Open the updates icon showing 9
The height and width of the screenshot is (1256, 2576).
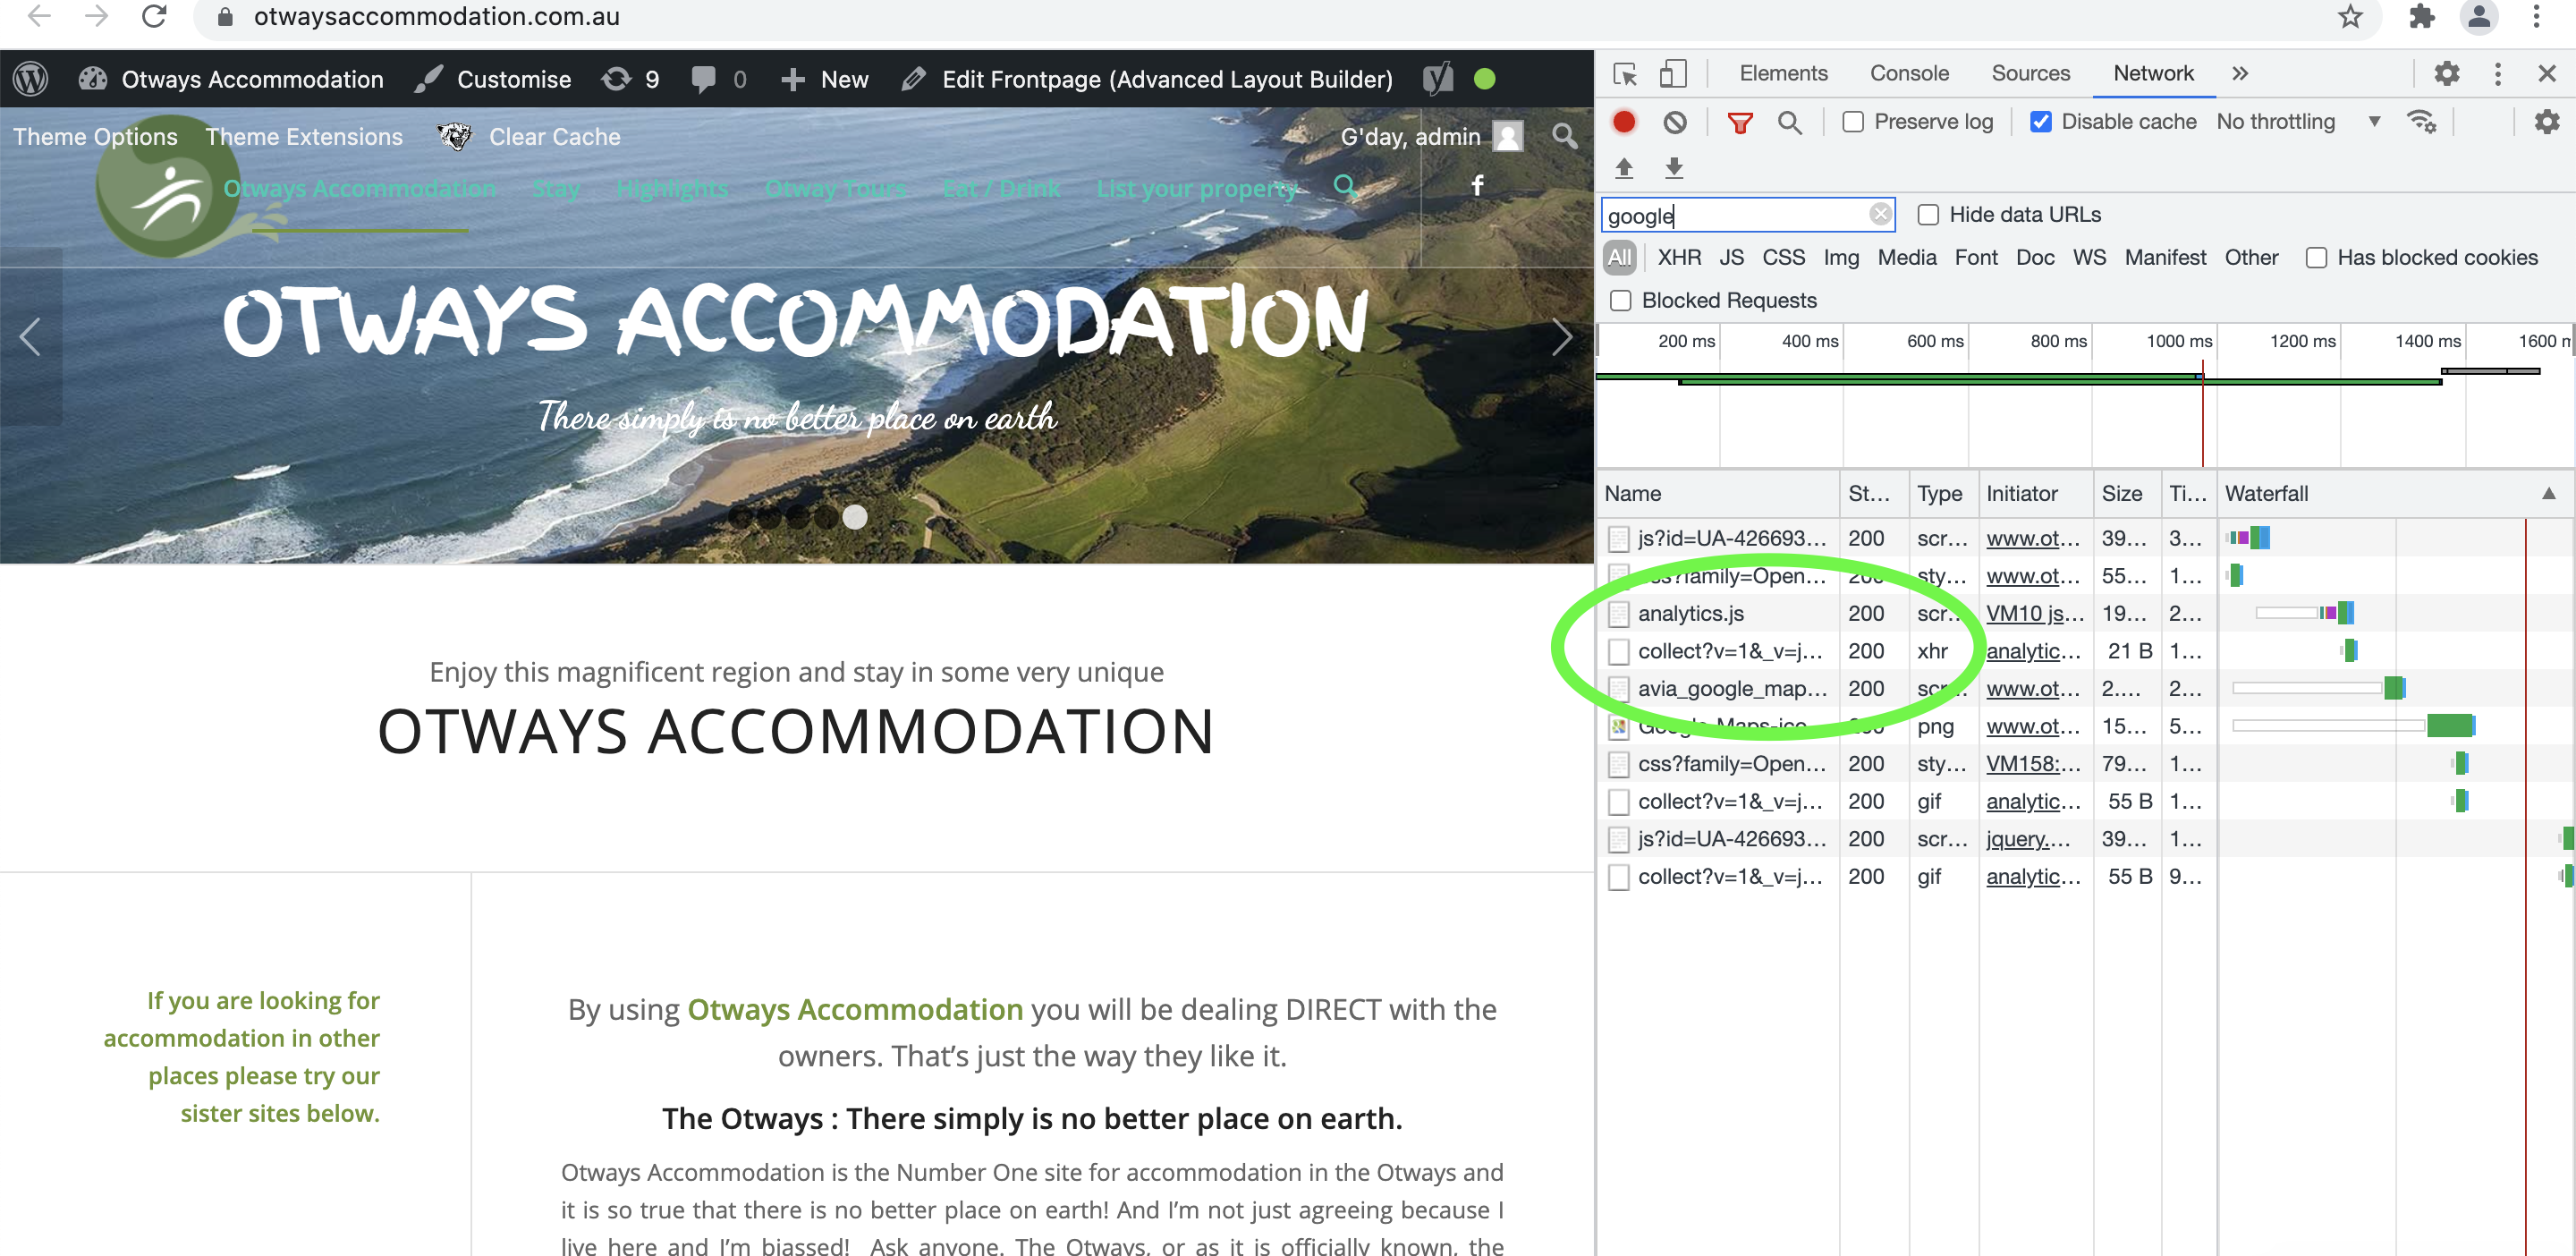pos(631,79)
